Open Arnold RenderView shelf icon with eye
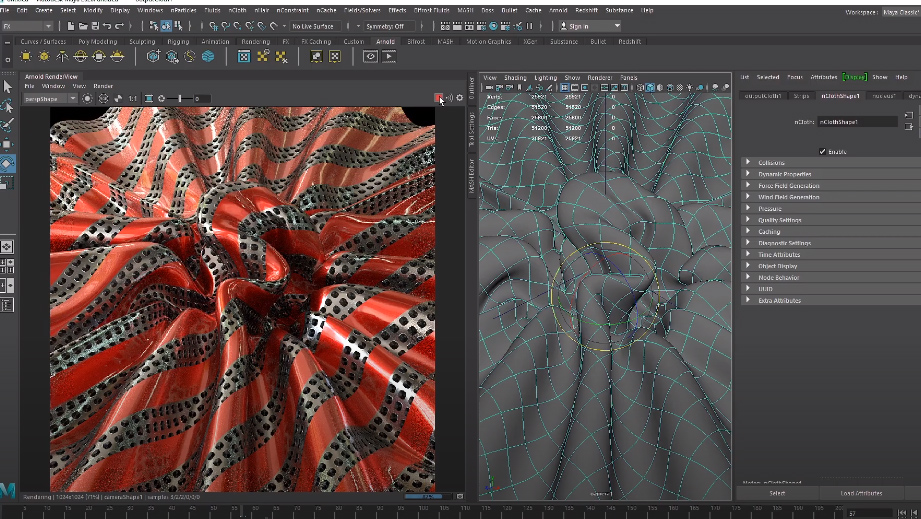Image resolution: width=921 pixels, height=519 pixels. pos(370,57)
